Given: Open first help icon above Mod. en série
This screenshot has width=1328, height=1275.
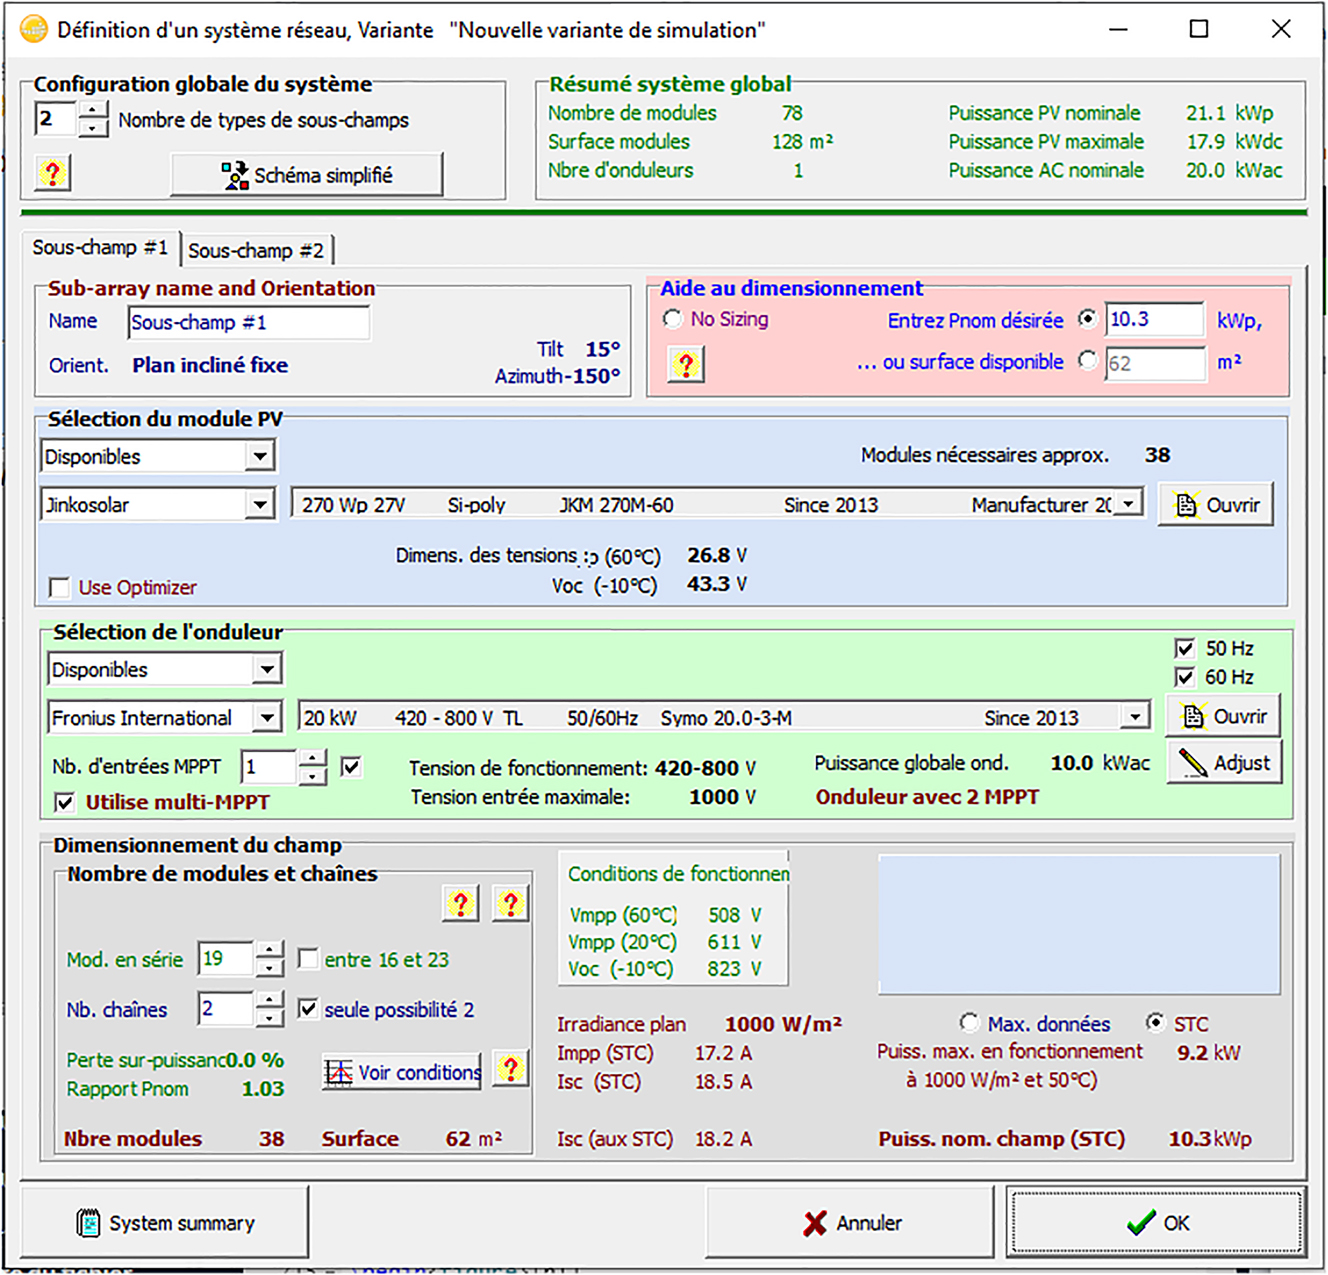Looking at the screenshot, I should pos(460,904).
